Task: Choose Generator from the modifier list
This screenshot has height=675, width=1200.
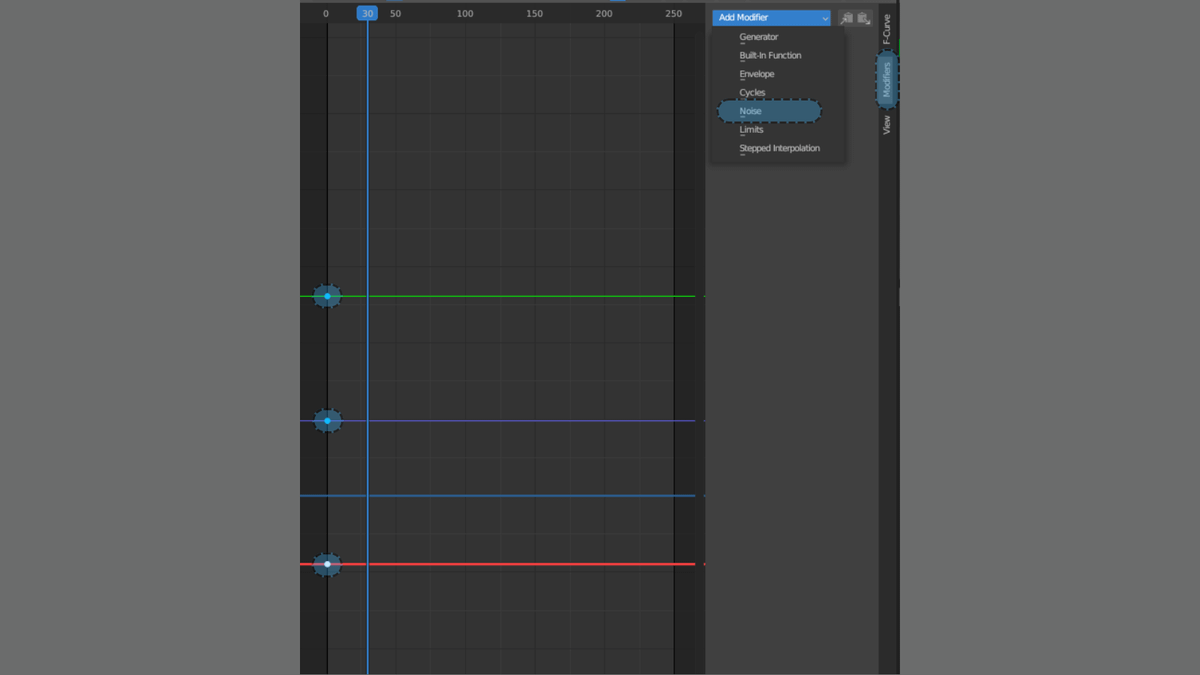Action: [759, 37]
